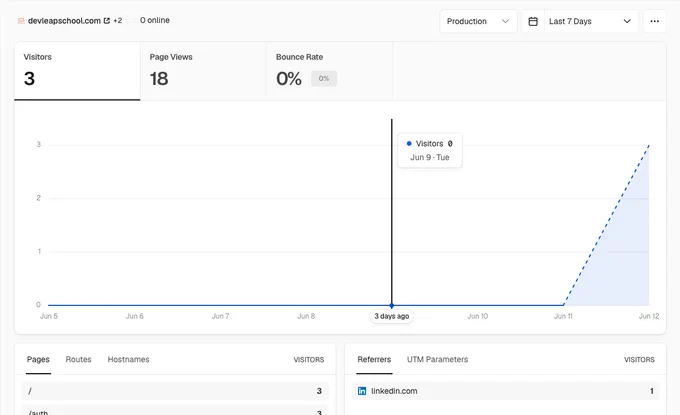680x415 pixels.
Task: Switch to the UTM Parameters tab
Action: [438, 359]
